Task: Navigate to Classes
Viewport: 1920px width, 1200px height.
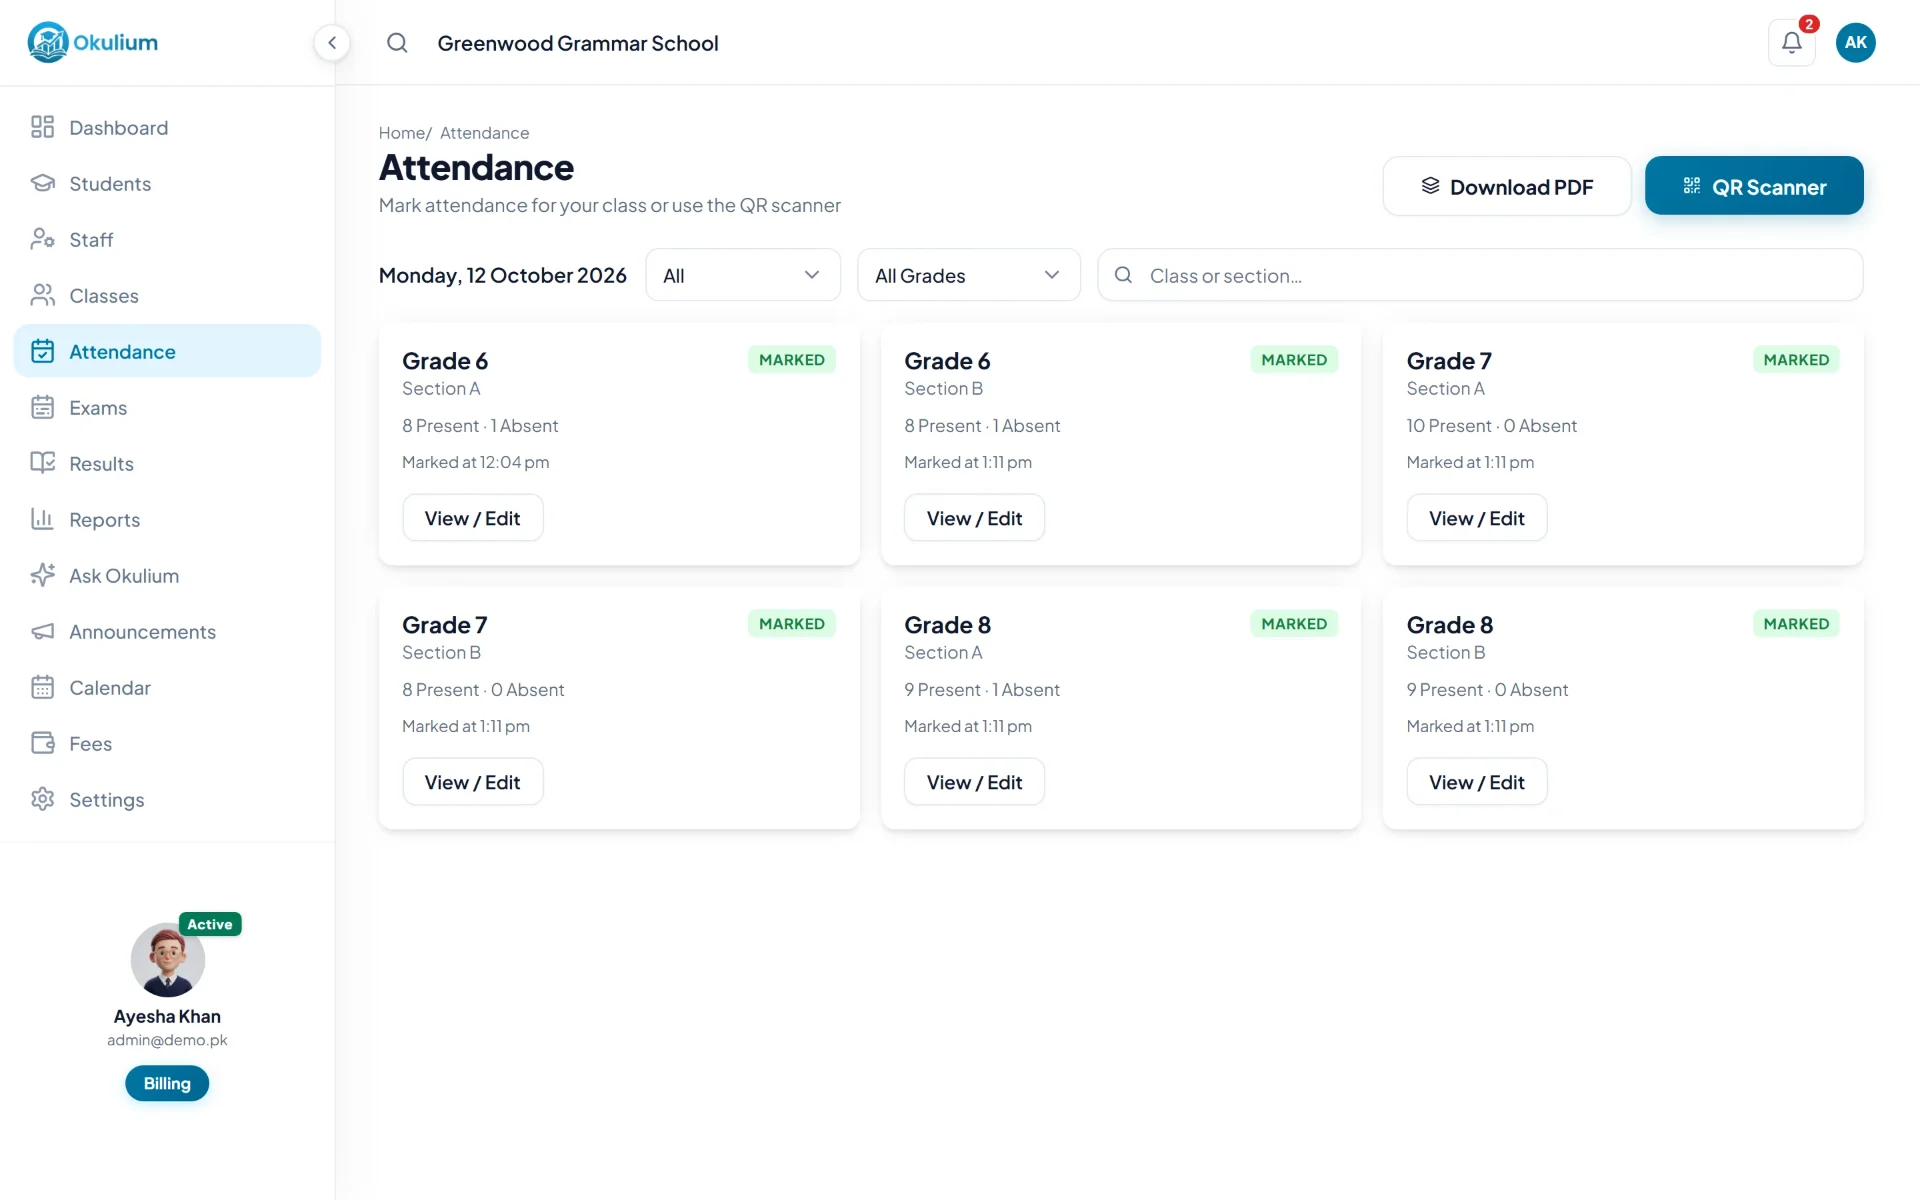Action: [167, 296]
